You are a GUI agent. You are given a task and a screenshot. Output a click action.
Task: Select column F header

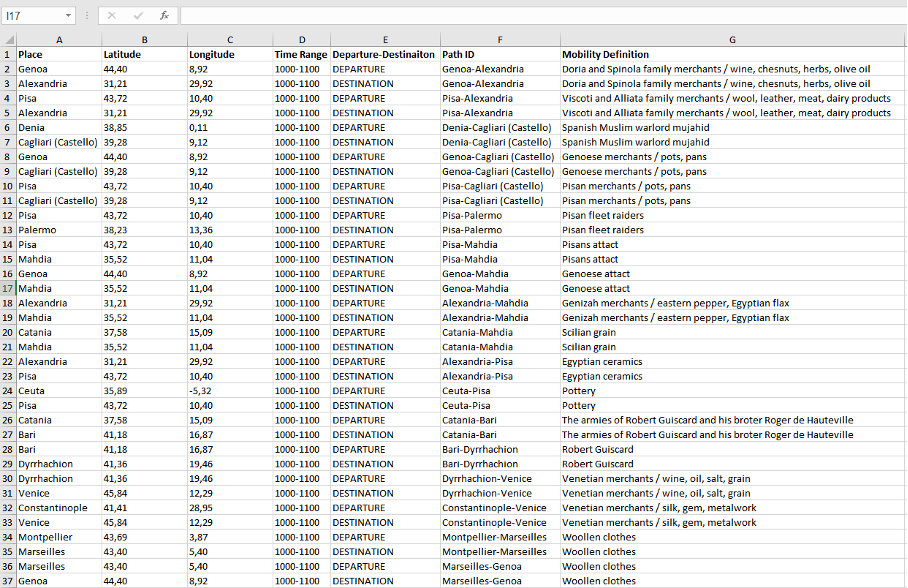click(500, 40)
